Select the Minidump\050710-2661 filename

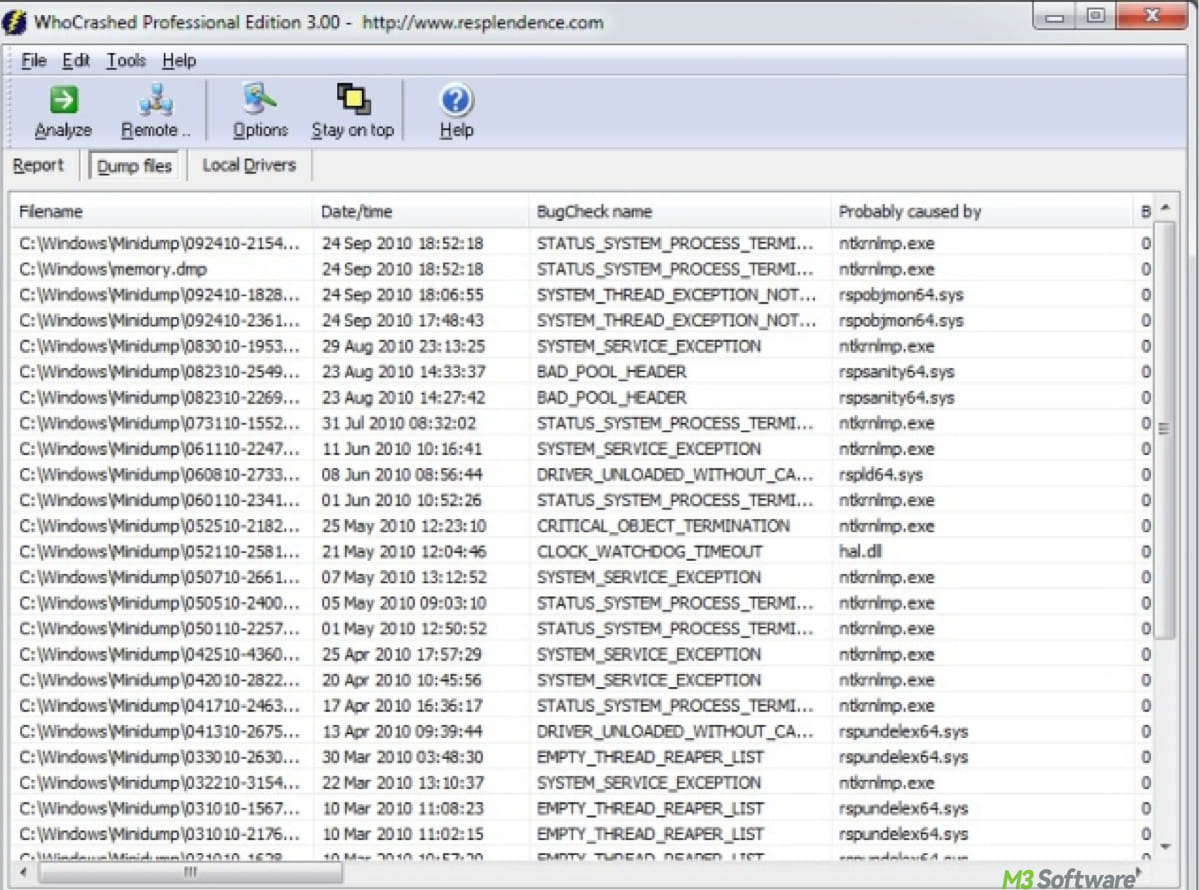159,577
